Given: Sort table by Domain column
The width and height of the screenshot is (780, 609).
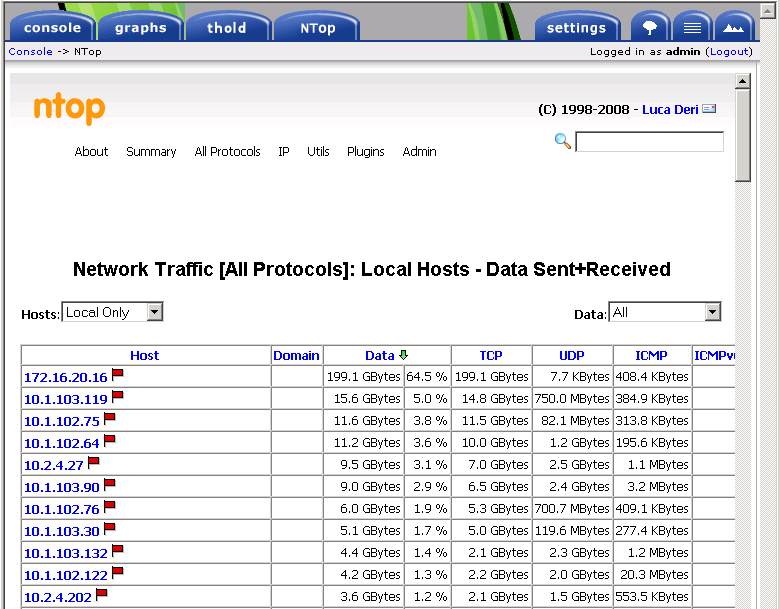Looking at the screenshot, I should 296,355.
